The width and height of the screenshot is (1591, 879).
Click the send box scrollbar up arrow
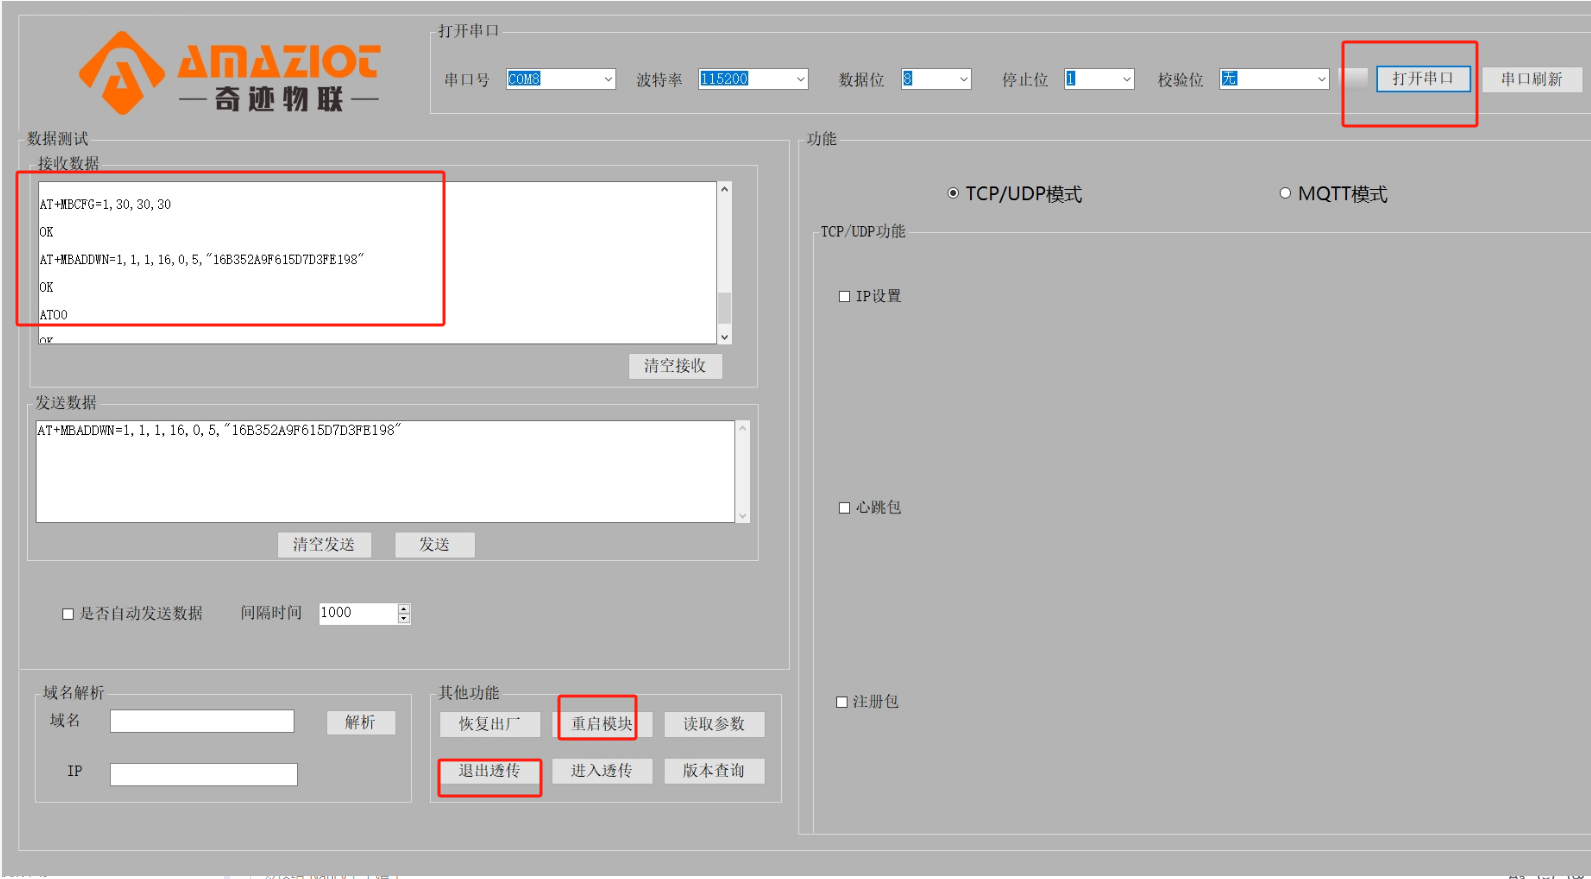point(743,428)
